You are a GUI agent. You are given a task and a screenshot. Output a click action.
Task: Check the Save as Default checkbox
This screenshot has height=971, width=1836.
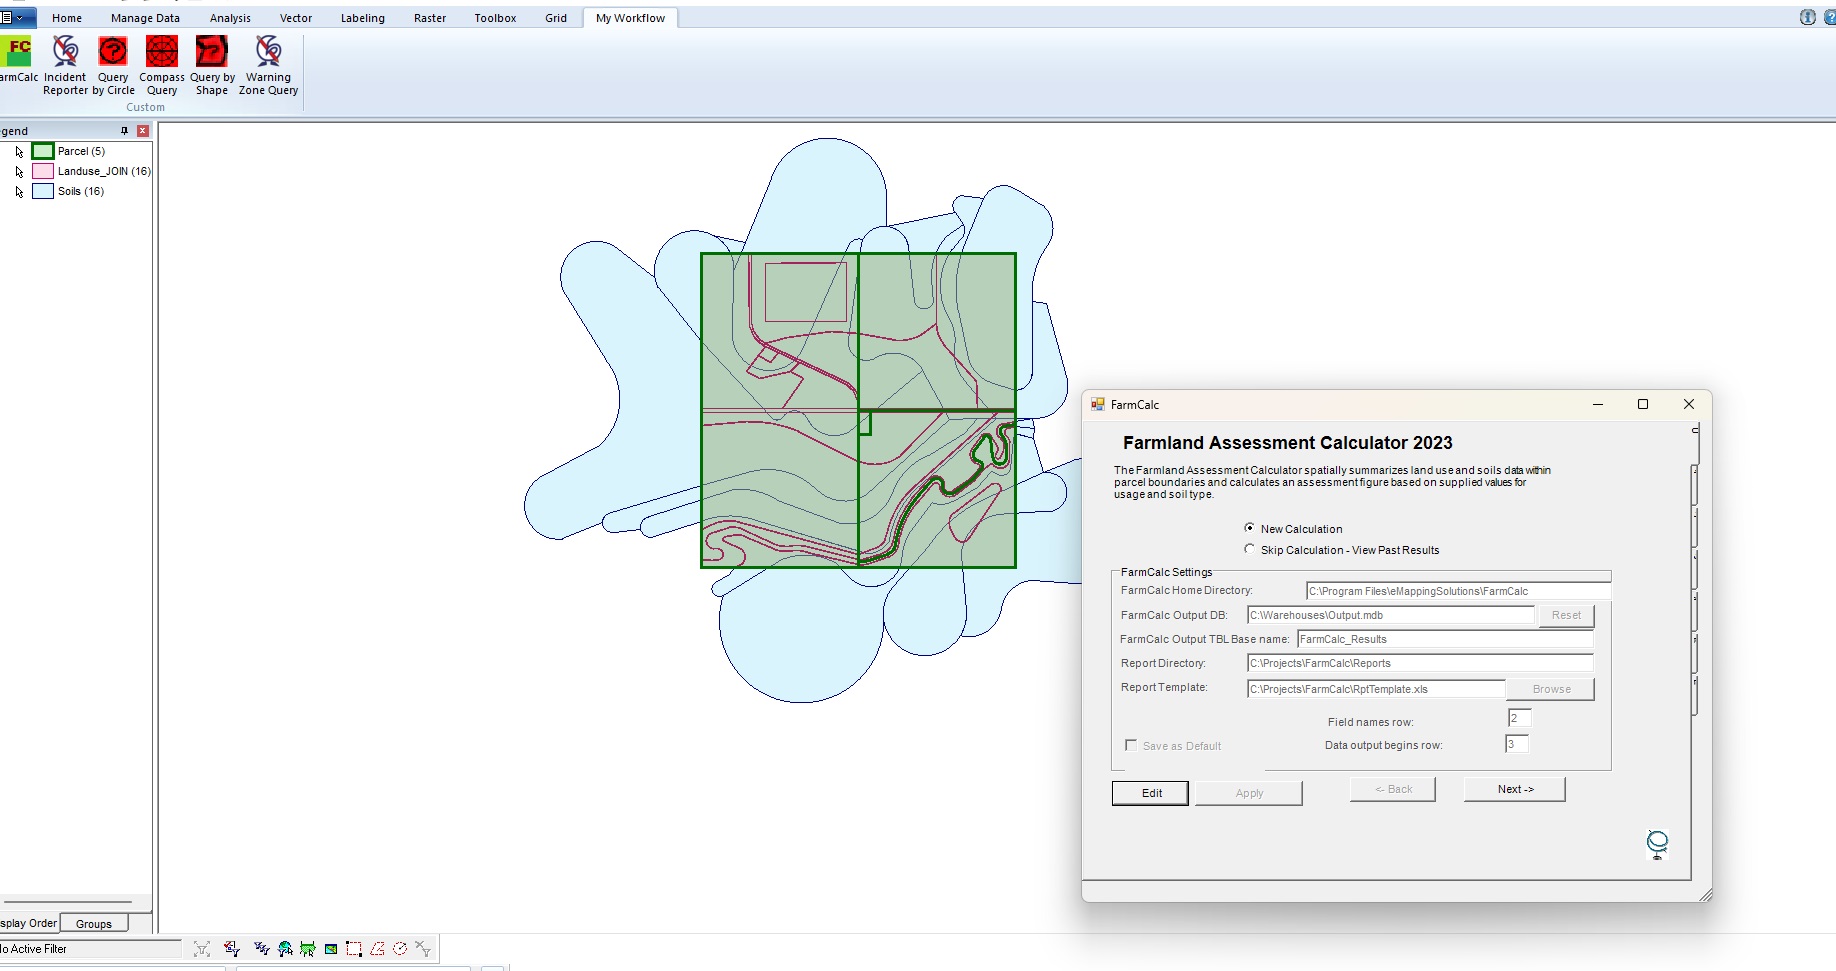[1131, 745]
